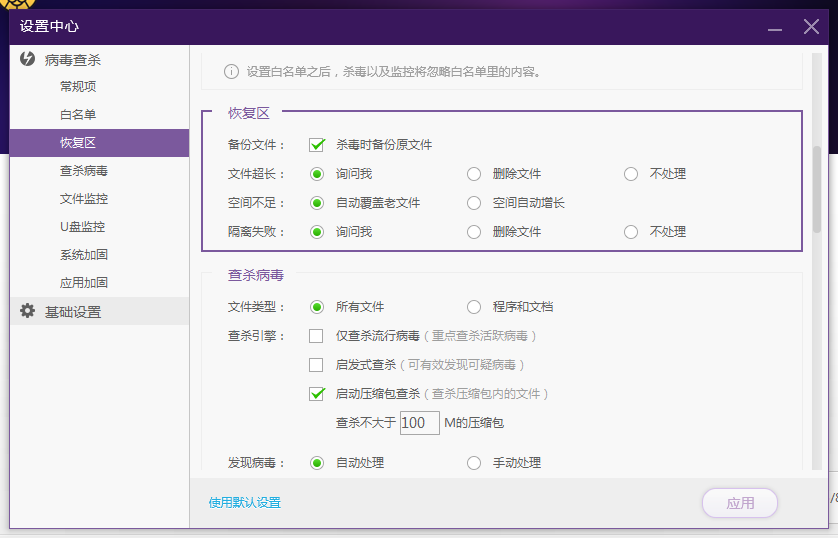Enable 启发式查杀 checkbox

317,365
